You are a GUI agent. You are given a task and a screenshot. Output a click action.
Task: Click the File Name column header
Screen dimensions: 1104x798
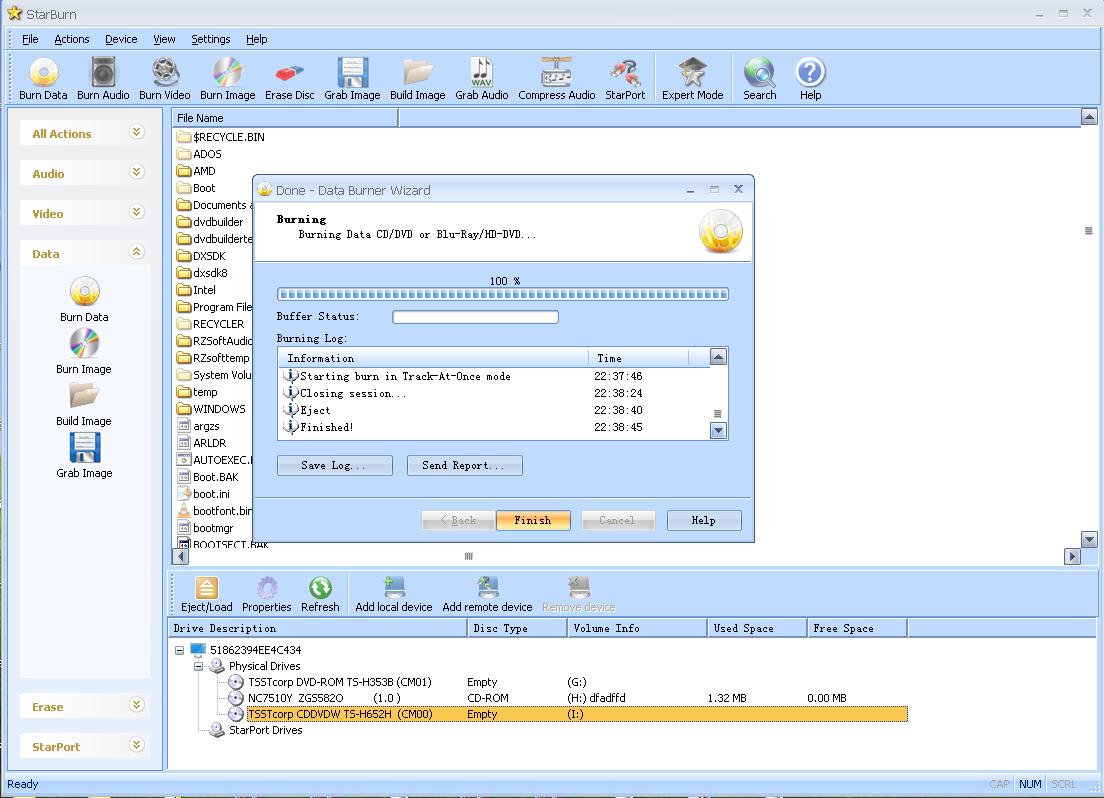coord(285,118)
